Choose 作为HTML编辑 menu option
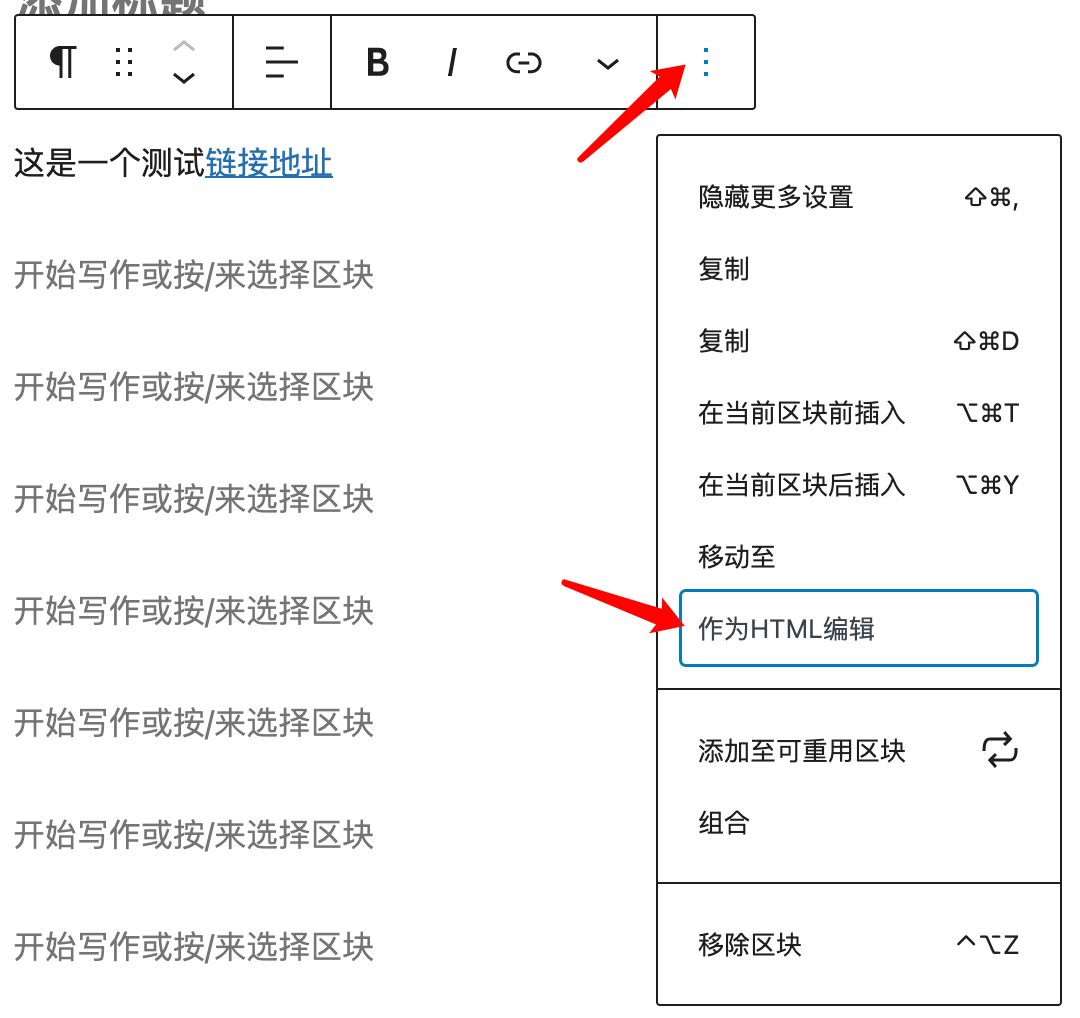 (x=858, y=628)
